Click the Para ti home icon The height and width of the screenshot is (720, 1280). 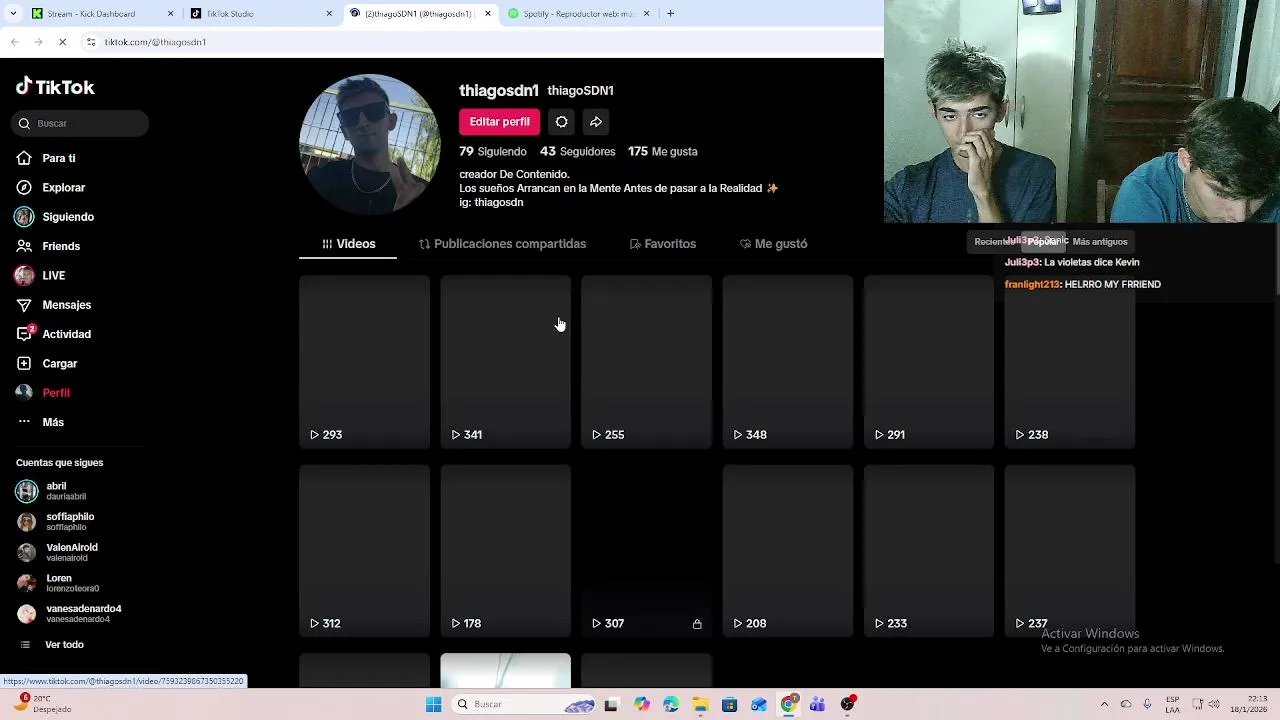pyautogui.click(x=24, y=158)
